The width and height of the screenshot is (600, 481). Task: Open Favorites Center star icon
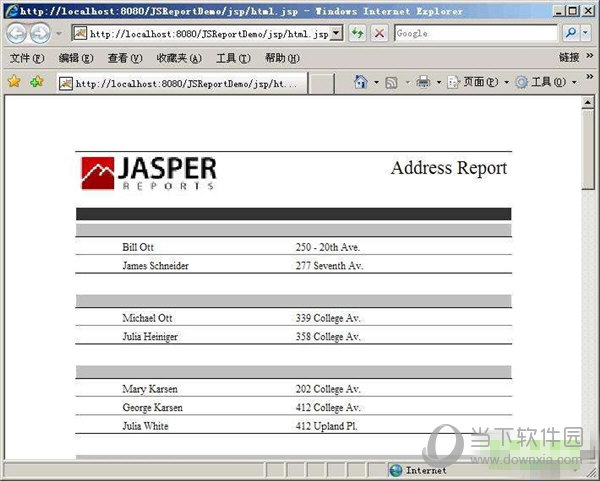coord(14,82)
